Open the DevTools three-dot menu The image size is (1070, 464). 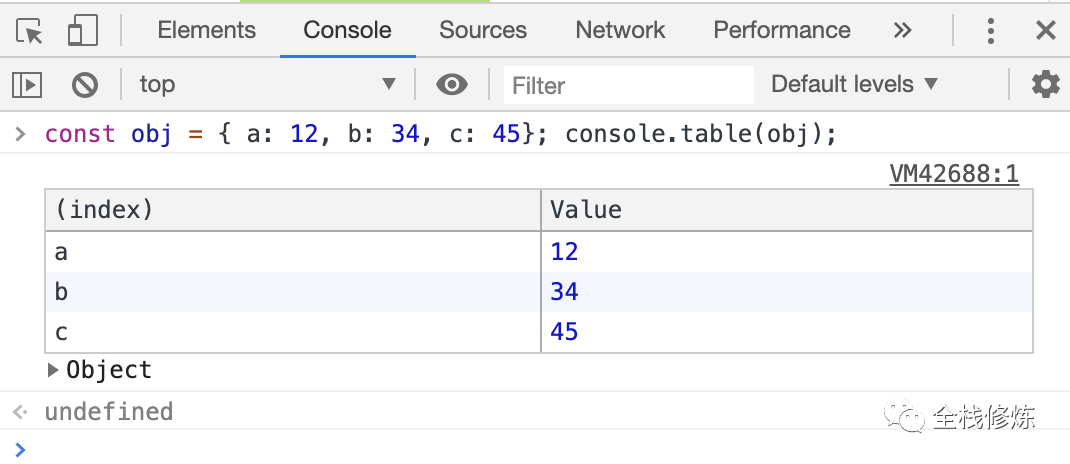click(990, 31)
